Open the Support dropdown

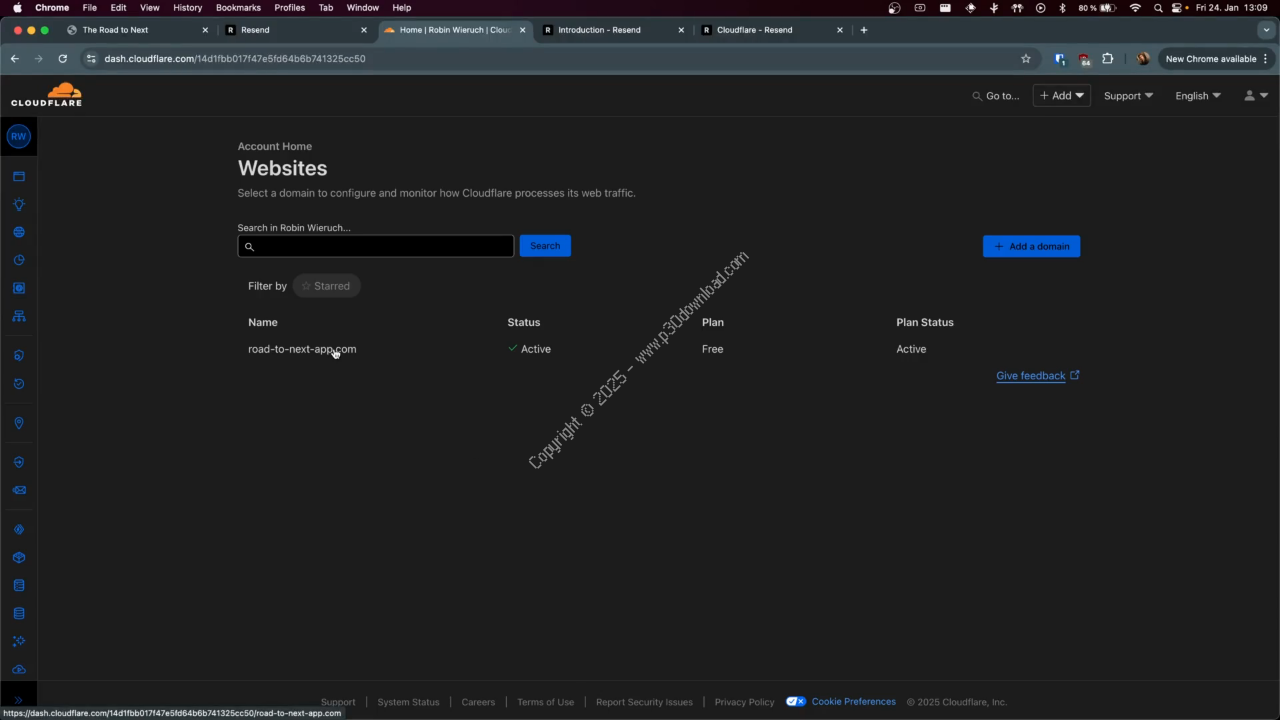1128,96
